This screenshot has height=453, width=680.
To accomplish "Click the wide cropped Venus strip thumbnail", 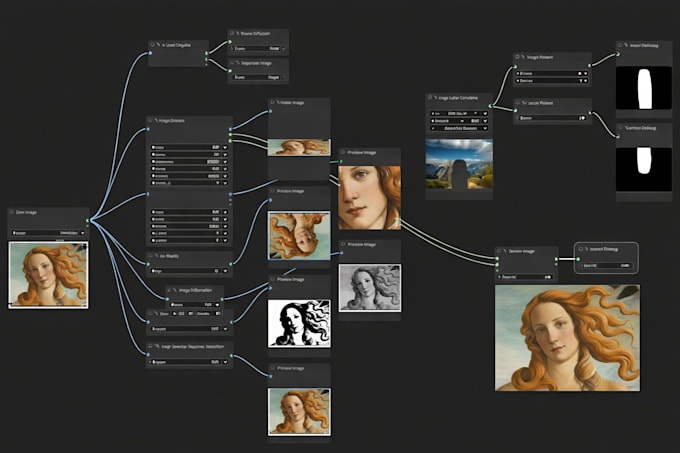I will coord(299,147).
